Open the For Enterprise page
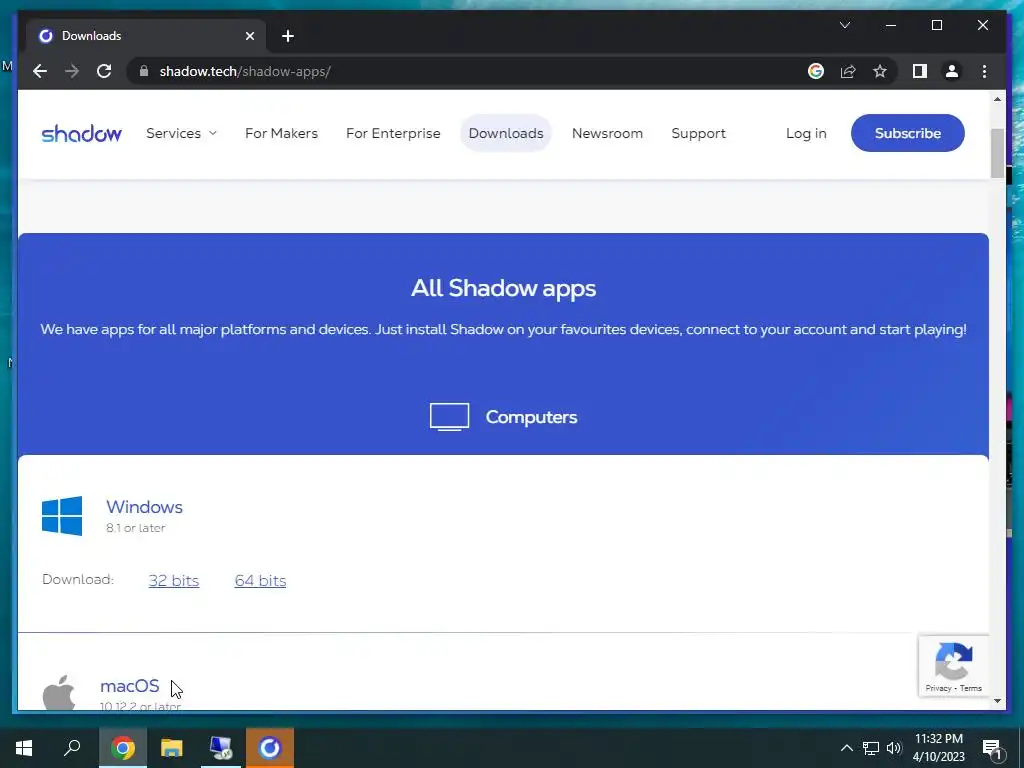Screen dimensions: 1024x768 tap(393, 133)
